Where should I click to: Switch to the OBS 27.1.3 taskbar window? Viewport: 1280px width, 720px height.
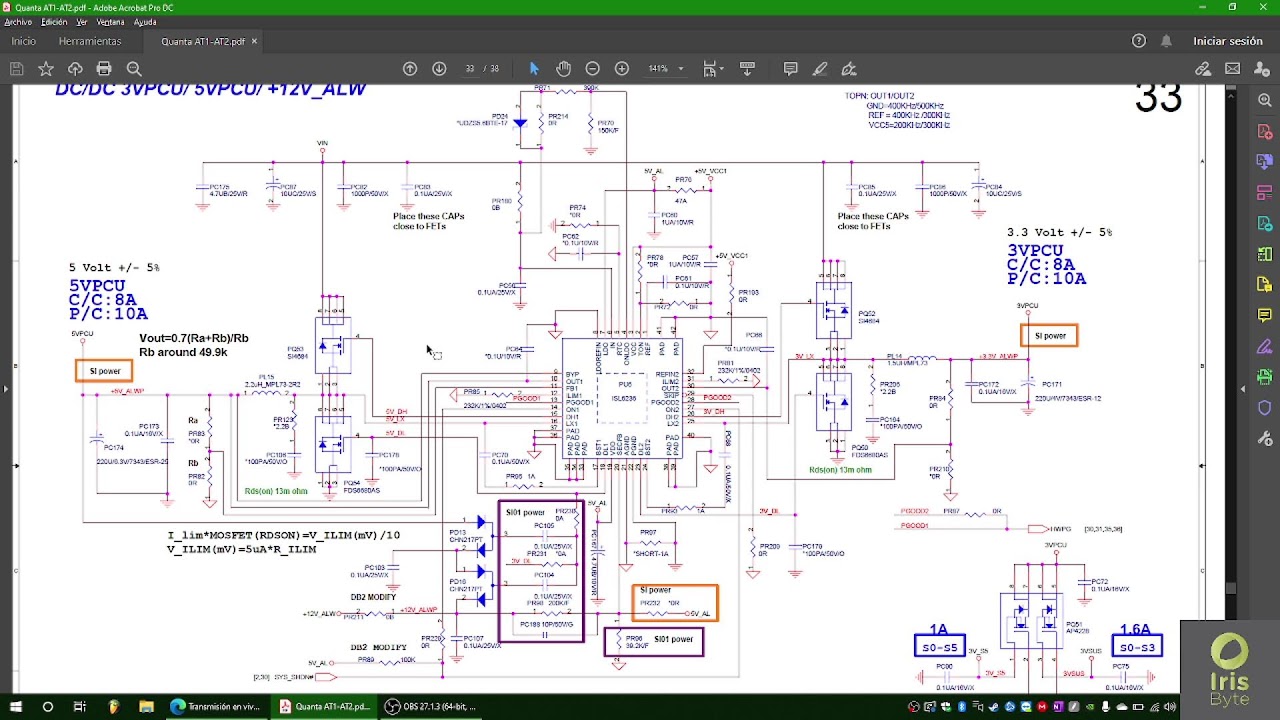click(432, 706)
